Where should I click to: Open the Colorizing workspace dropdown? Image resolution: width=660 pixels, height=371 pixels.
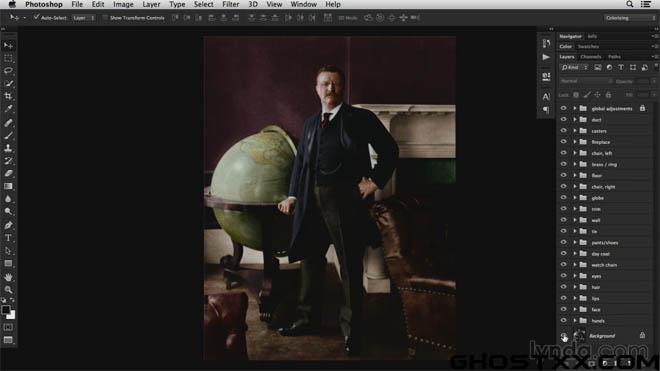630,18
